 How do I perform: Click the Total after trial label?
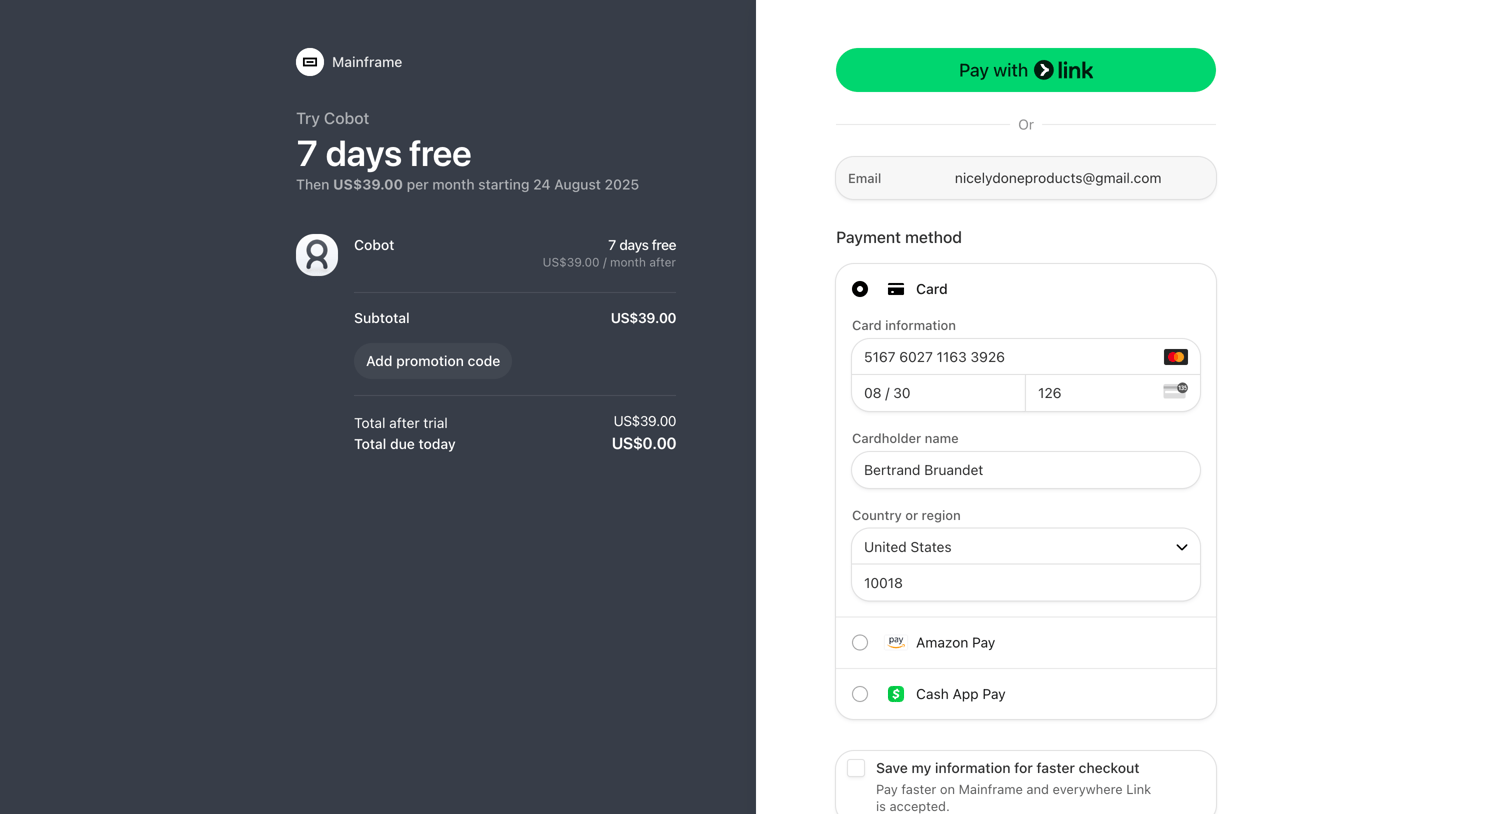tap(401, 423)
